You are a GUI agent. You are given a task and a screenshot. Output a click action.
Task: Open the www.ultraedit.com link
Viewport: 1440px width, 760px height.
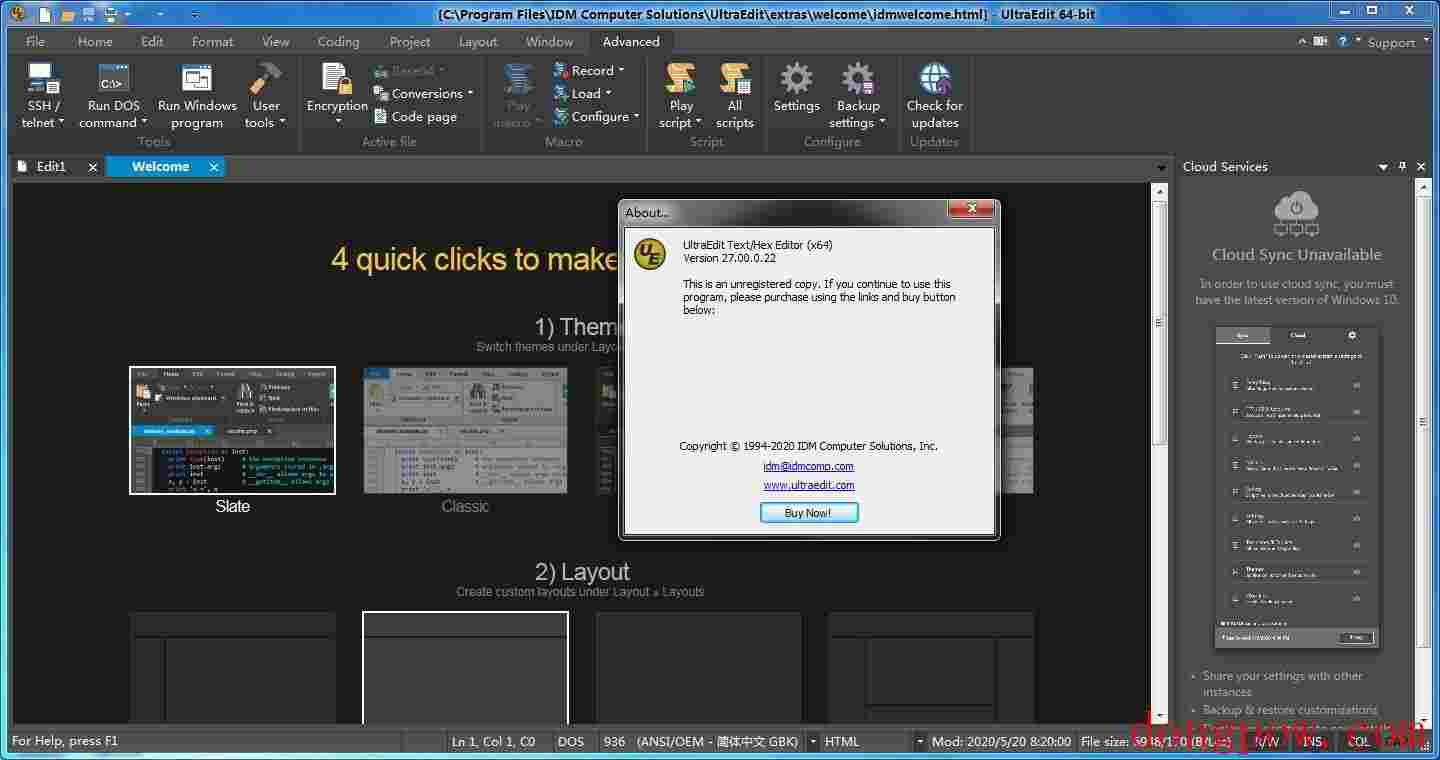point(808,485)
